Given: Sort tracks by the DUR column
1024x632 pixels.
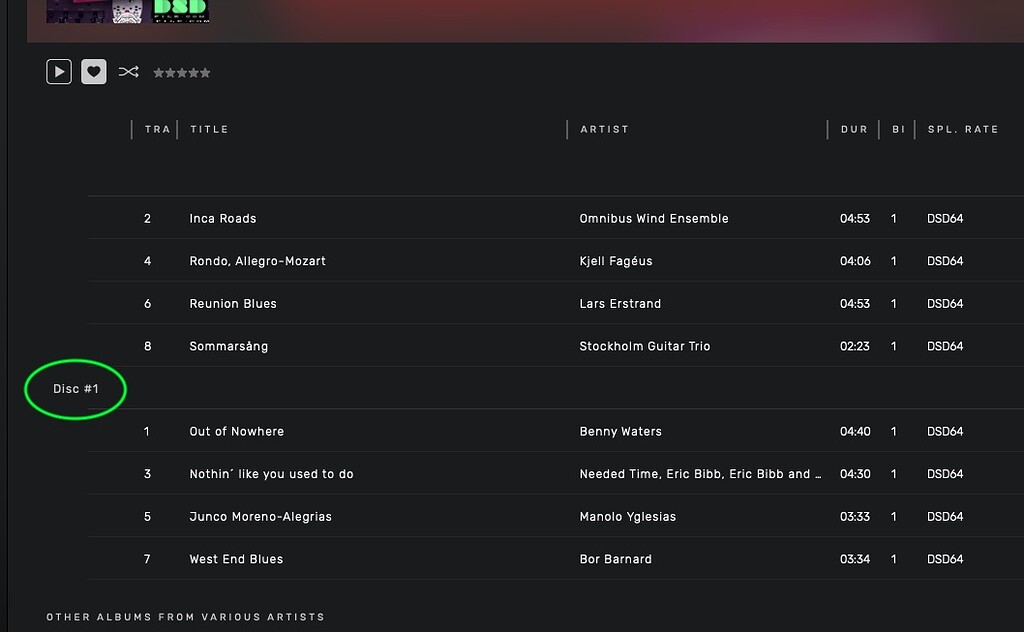Looking at the screenshot, I should 854,128.
